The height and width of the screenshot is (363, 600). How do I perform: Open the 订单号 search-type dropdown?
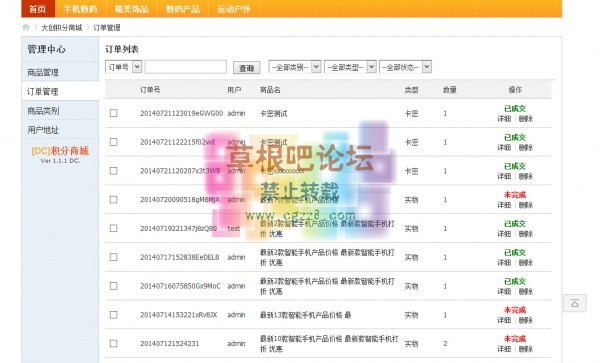pyautogui.click(x=123, y=67)
